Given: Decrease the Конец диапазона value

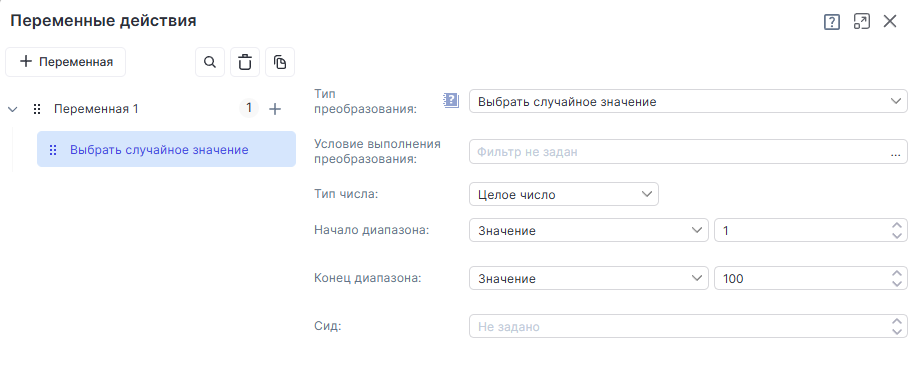Looking at the screenshot, I should pyautogui.click(x=896, y=284).
